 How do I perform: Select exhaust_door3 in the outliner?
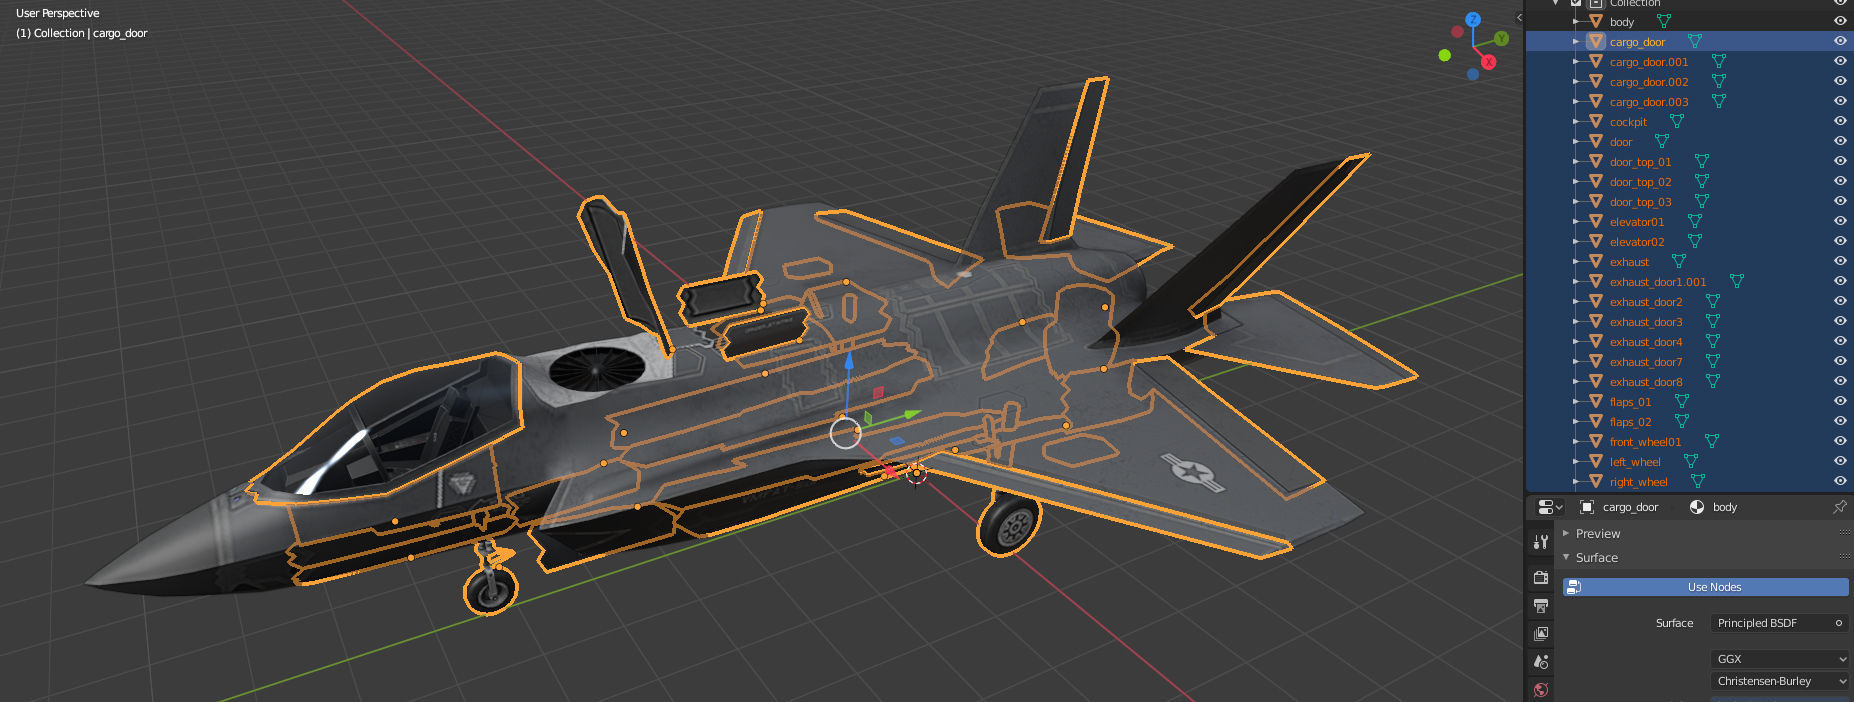click(1646, 321)
